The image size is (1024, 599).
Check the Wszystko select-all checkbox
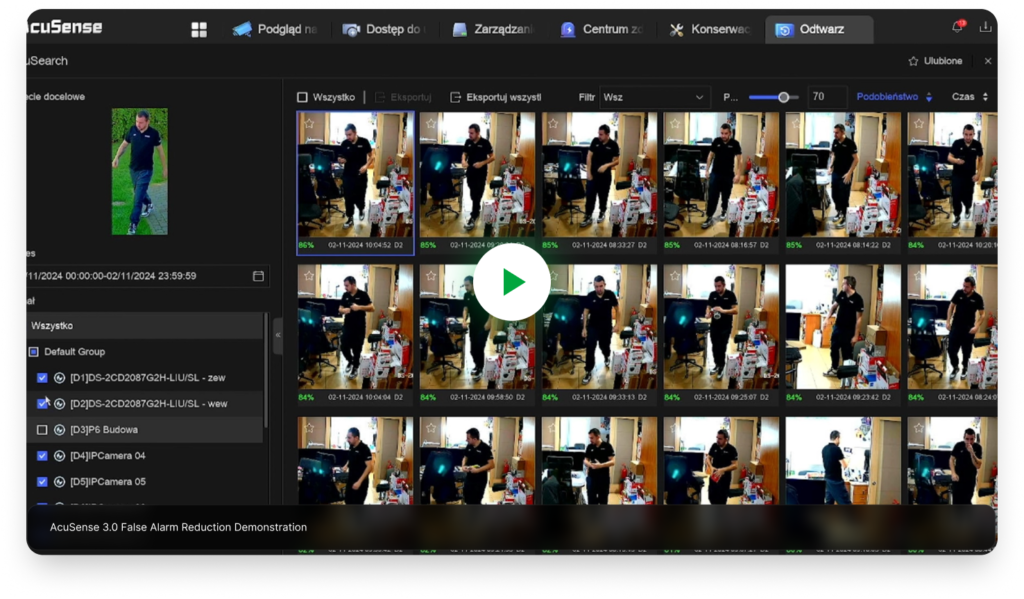[x=303, y=97]
